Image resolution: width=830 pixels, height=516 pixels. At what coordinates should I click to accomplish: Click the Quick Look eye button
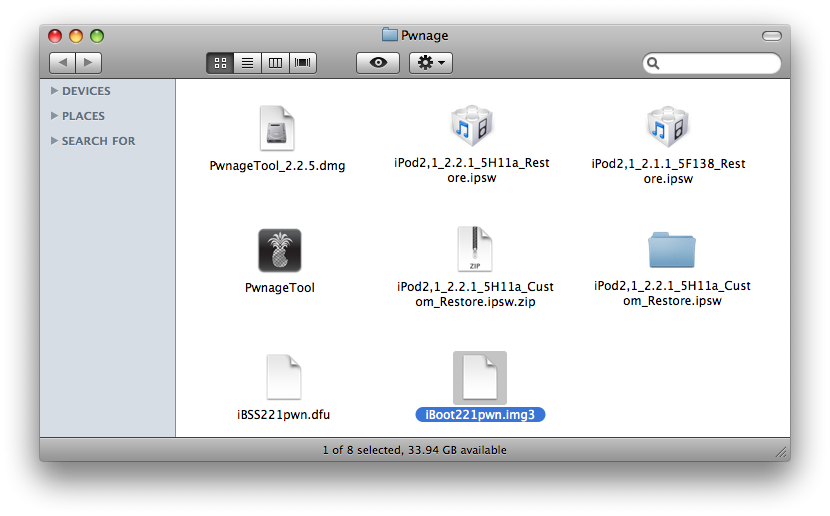(378, 63)
